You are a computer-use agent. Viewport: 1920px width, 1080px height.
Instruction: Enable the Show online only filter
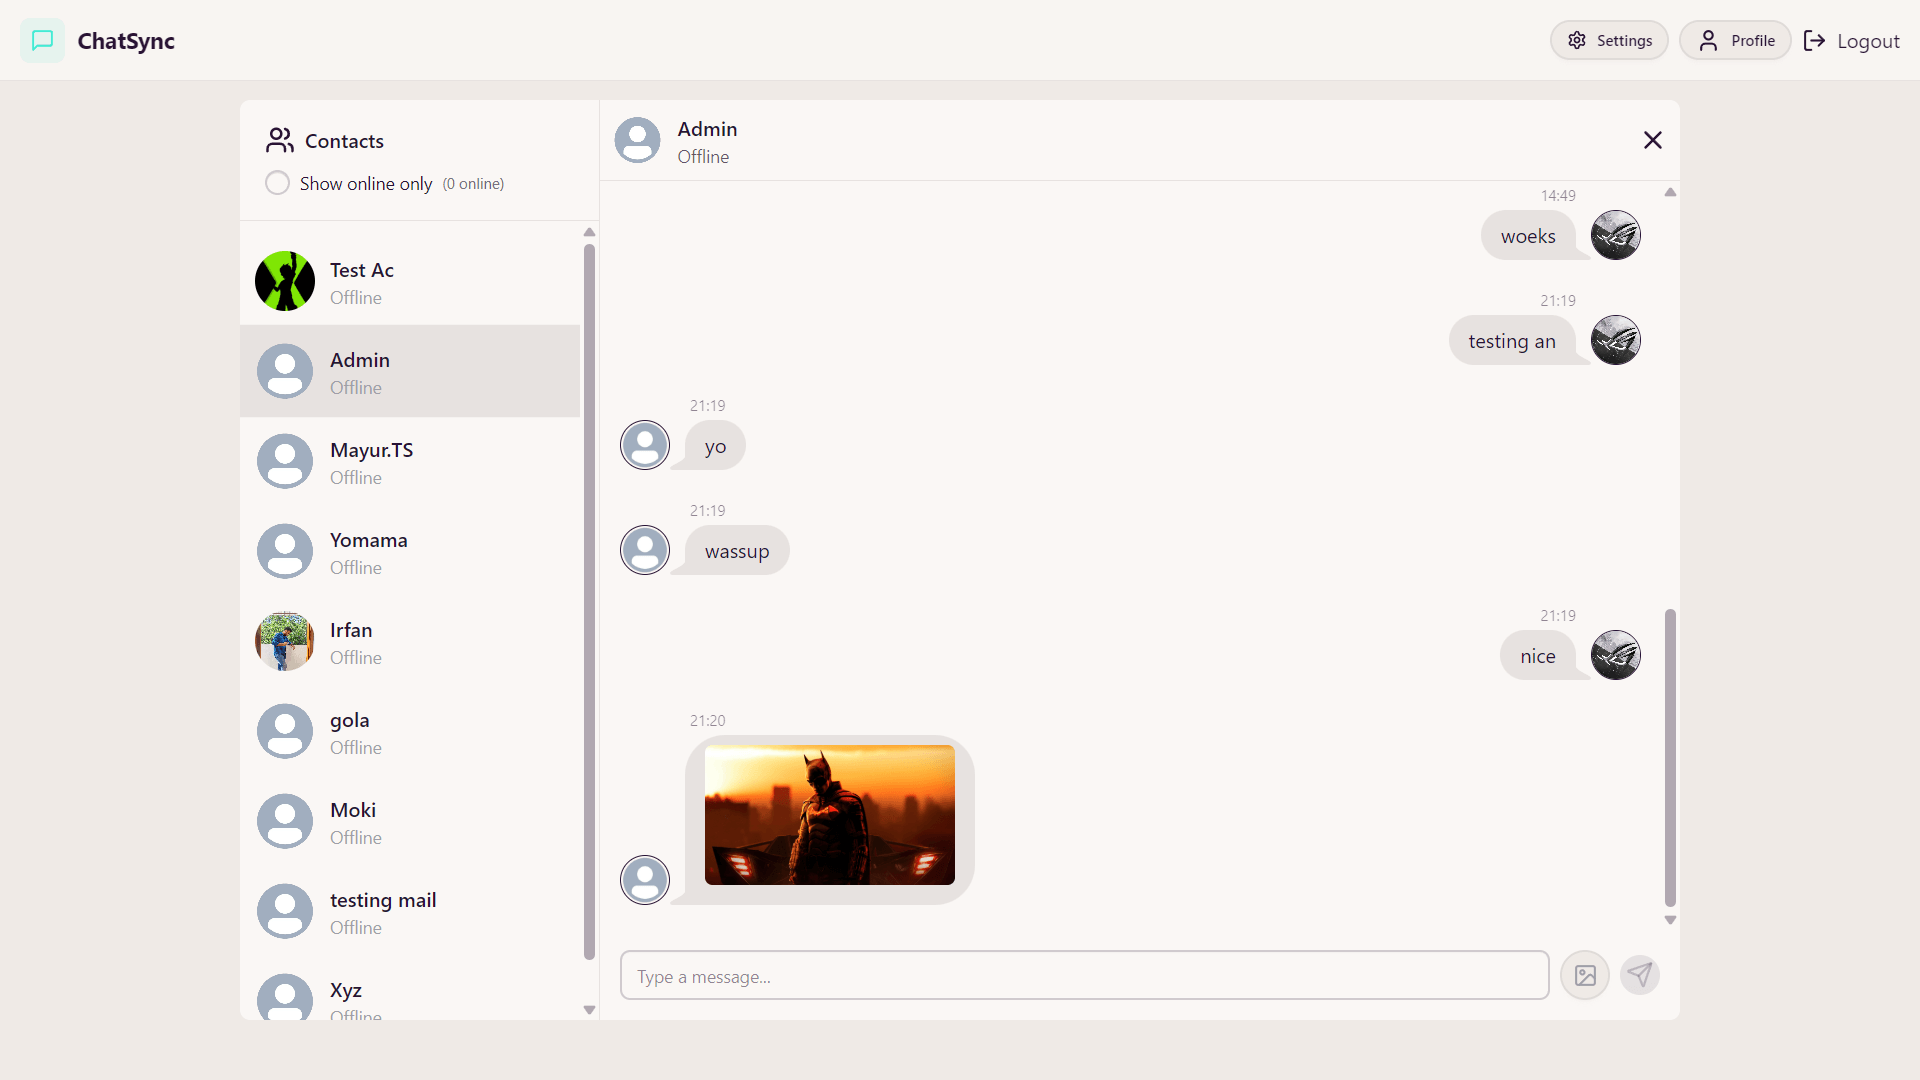coord(277,183)
